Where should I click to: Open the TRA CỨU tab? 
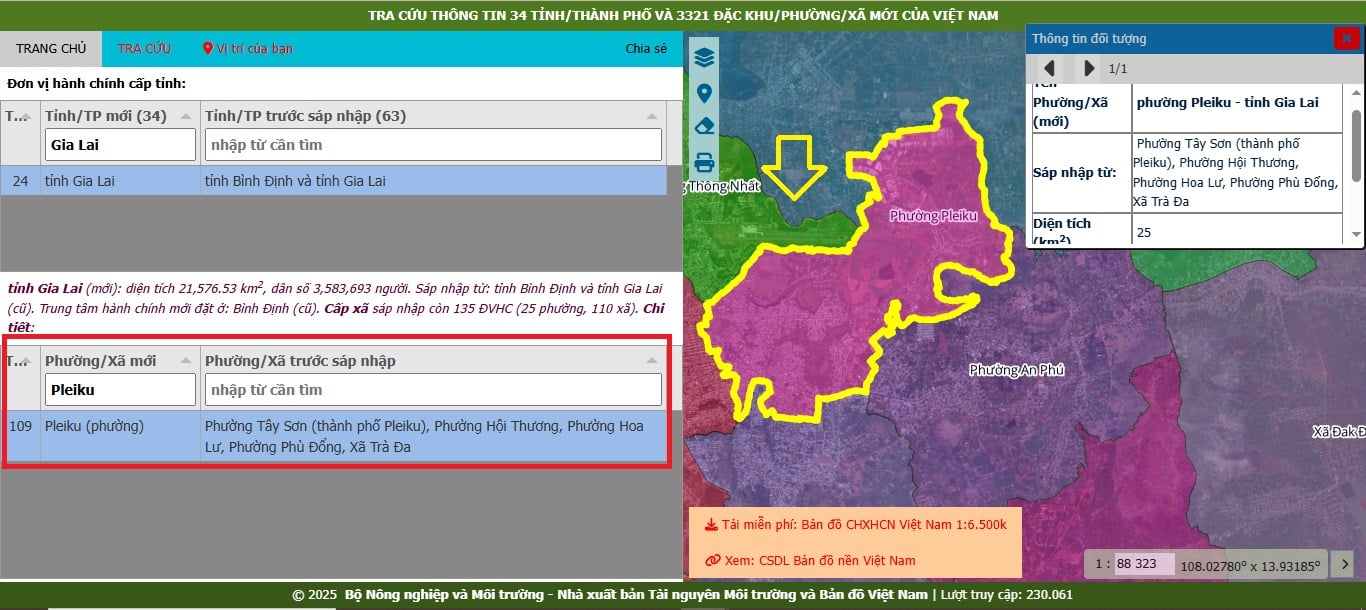point(144,49)
